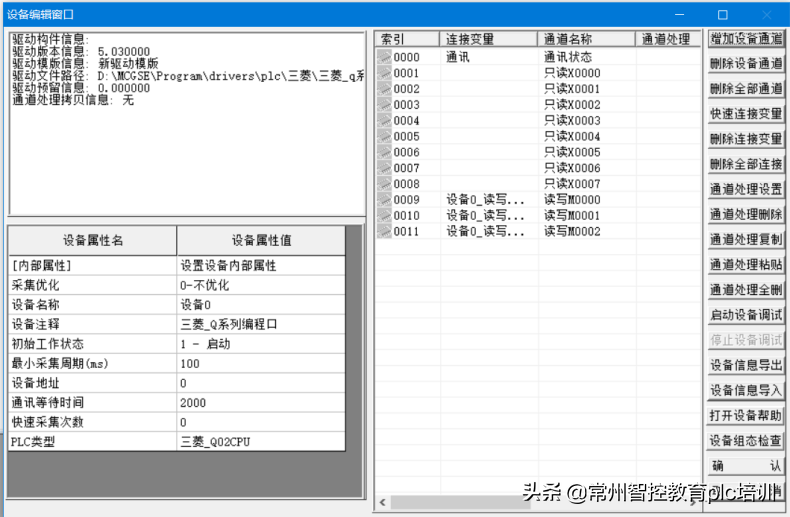
Task: Start debugging with 启动设备调试
Action: (746, 315)
